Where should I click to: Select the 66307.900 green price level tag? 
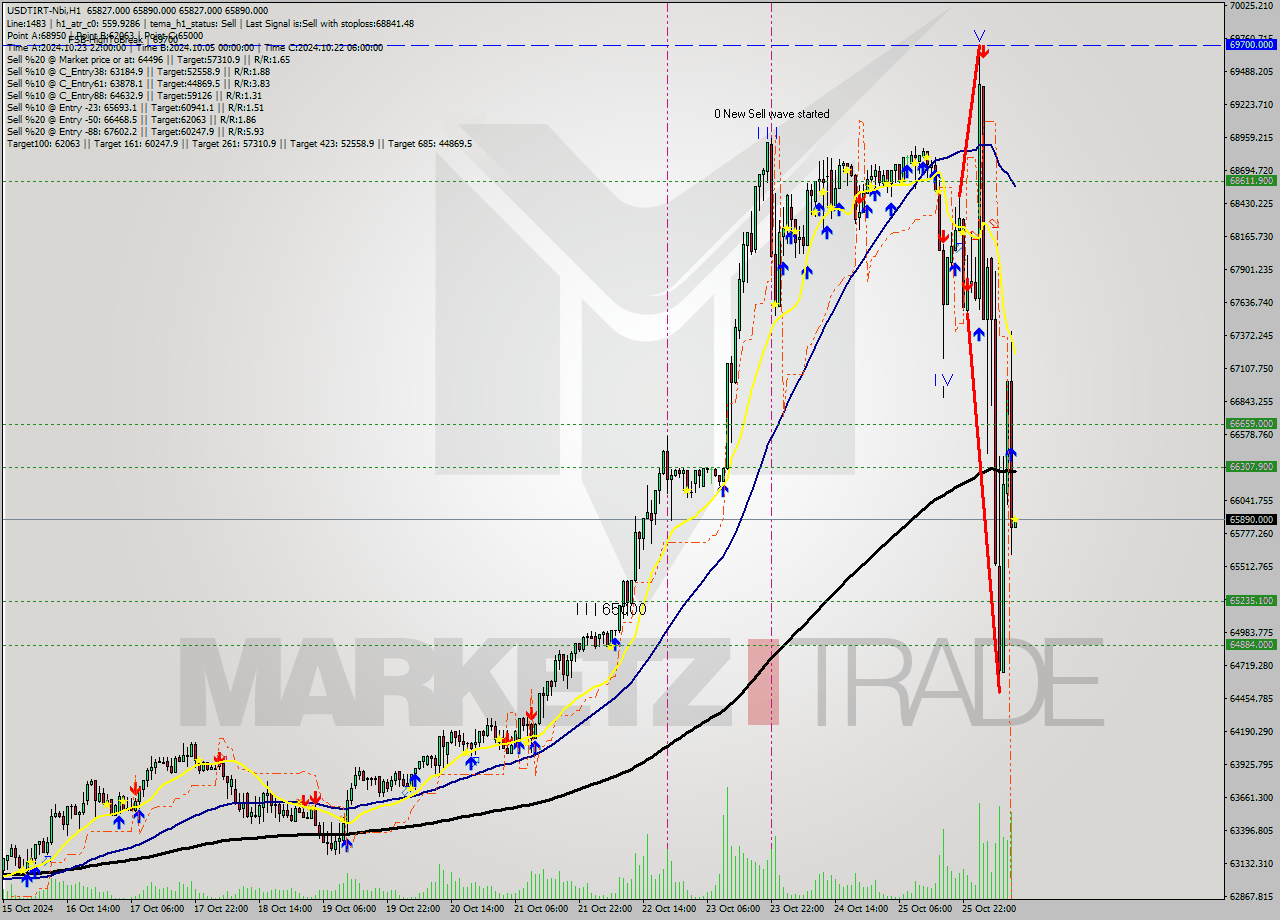coord(1251,467)
